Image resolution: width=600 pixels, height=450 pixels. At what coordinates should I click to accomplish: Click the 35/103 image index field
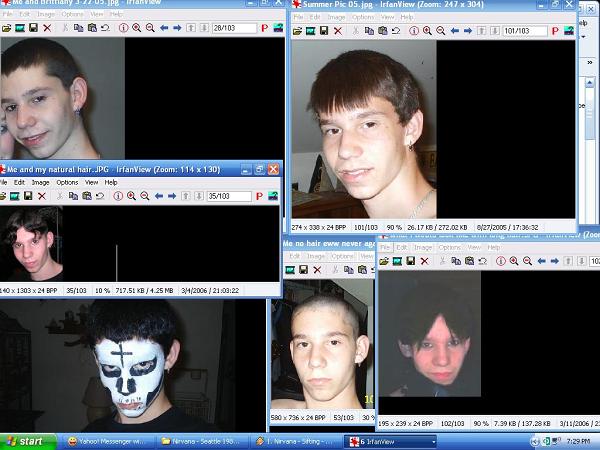[227, 196]
